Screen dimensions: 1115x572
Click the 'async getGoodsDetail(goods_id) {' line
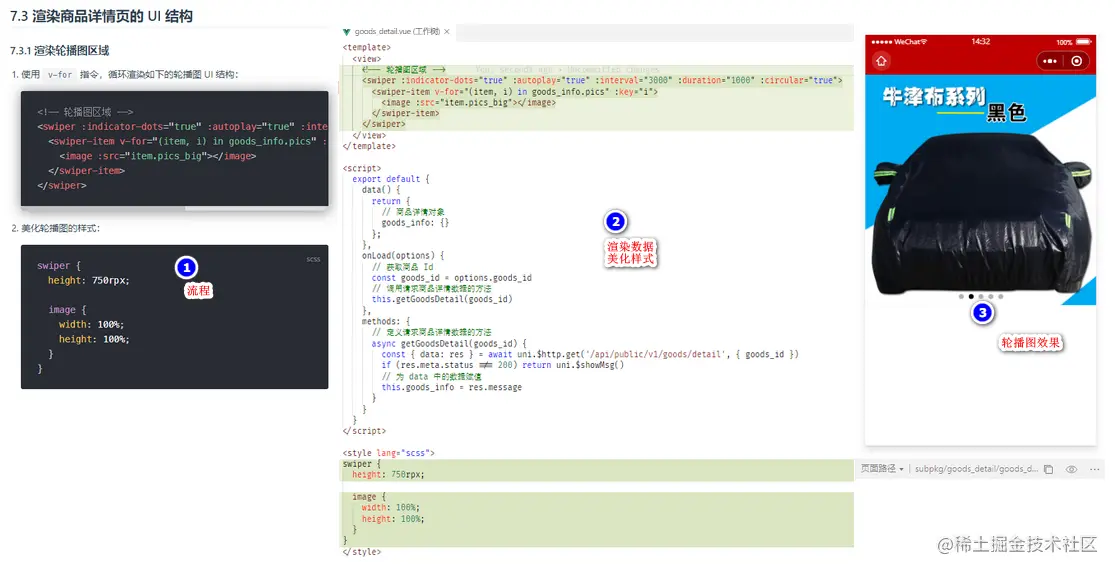(449, 343)
